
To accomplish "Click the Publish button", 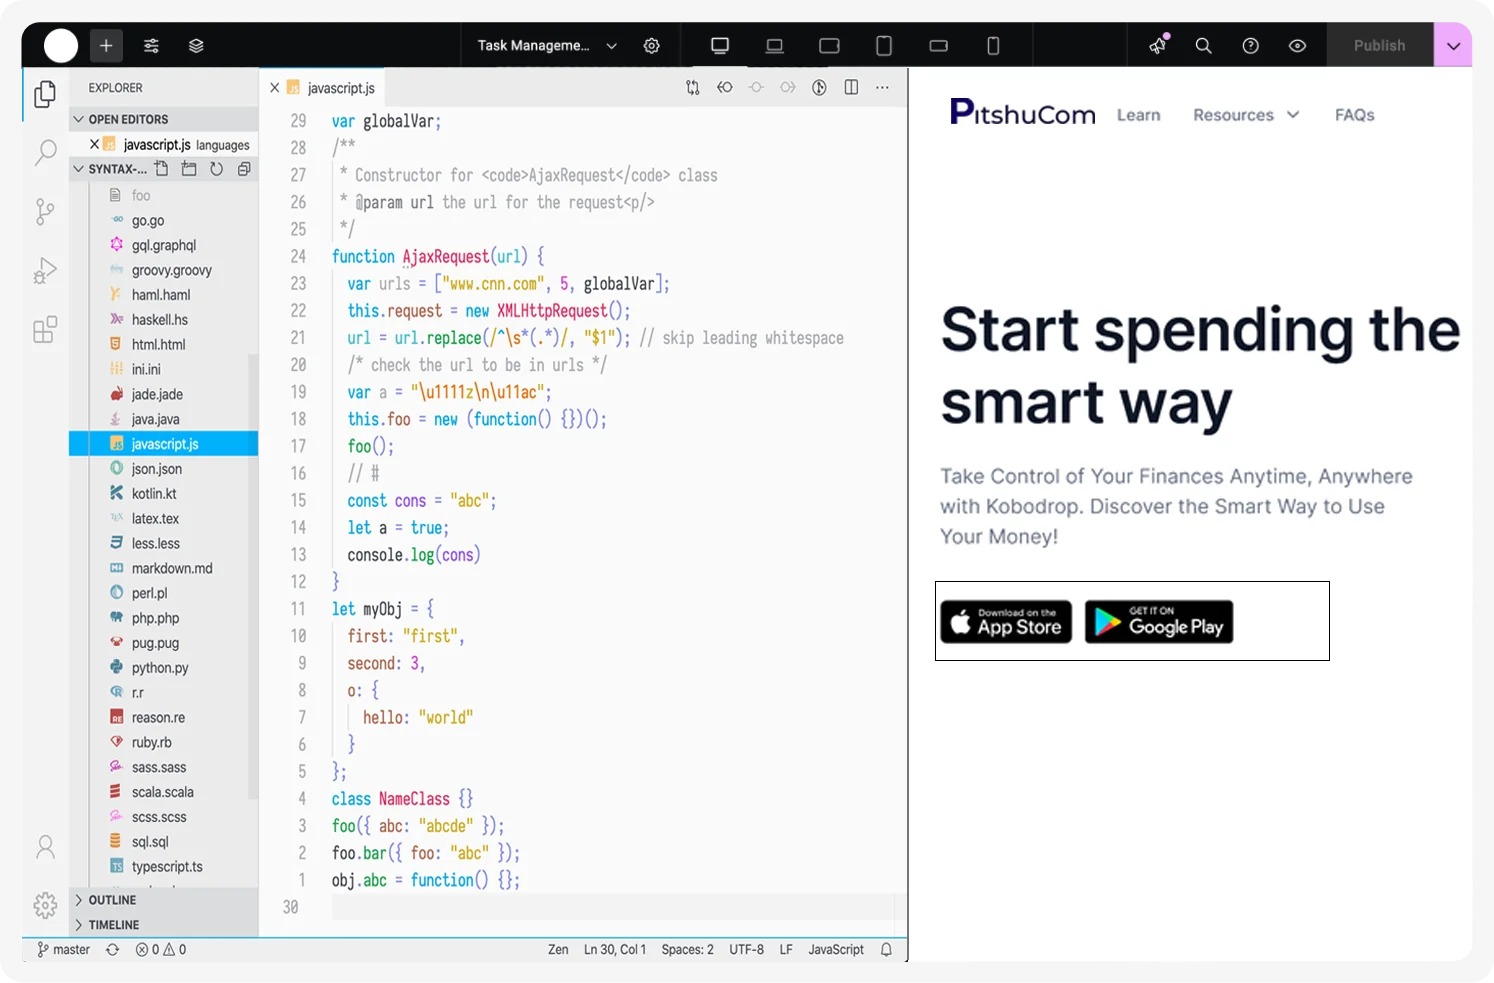I will pos(1379,45).
